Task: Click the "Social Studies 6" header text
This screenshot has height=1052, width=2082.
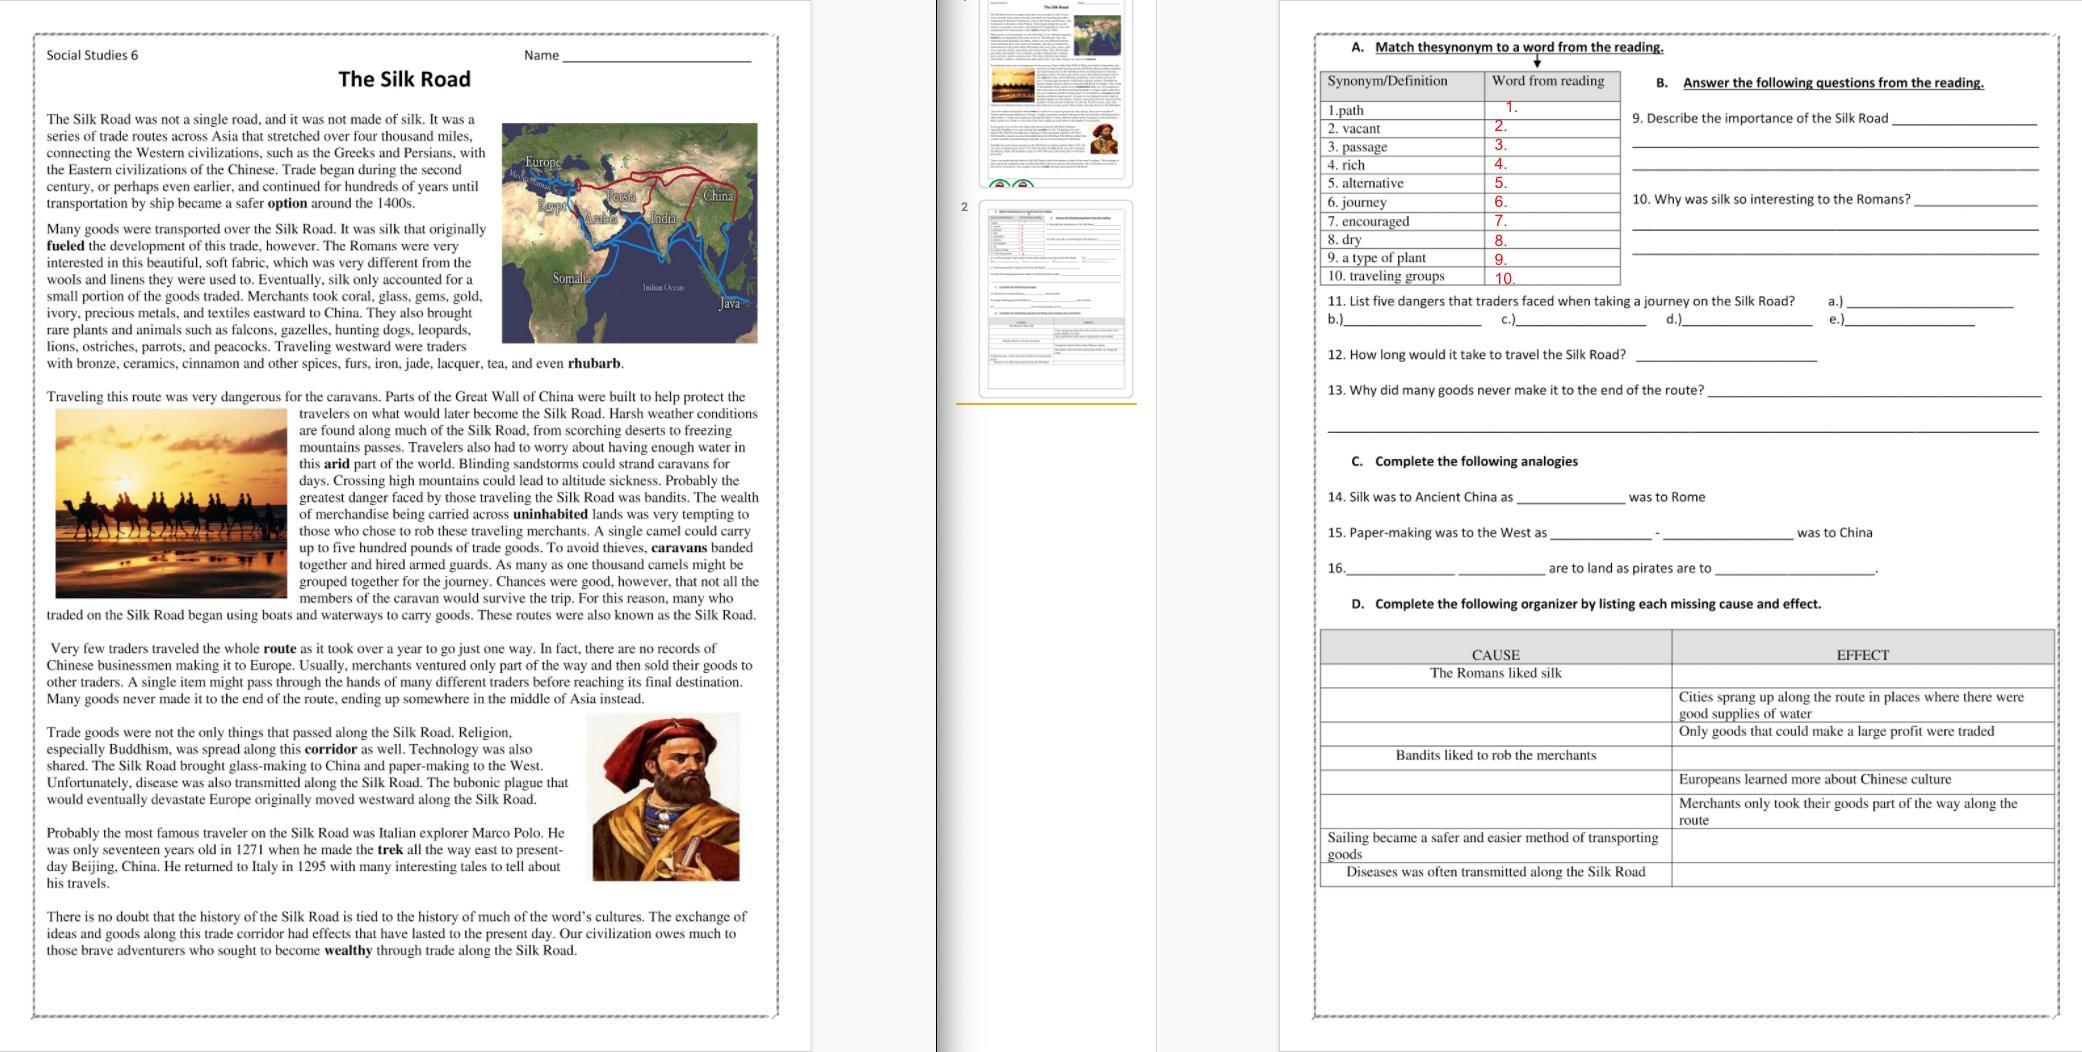Action: 92,55
